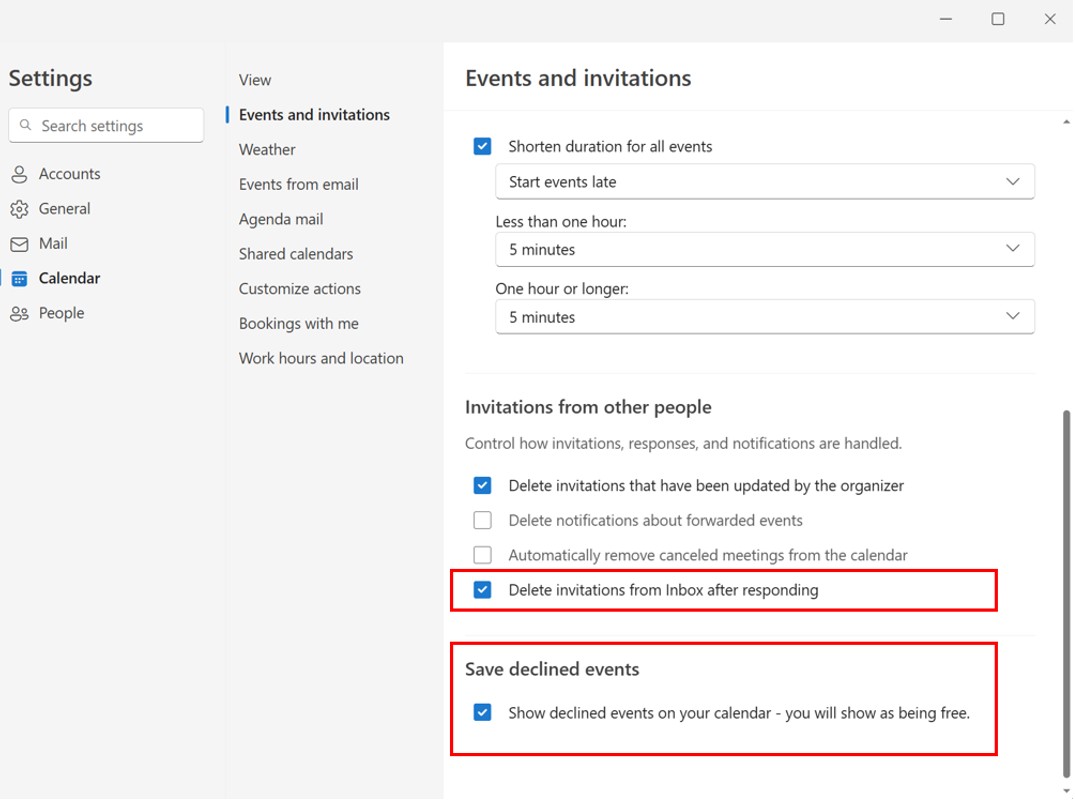
Task: Open Agenda mail settings
Action: [x=280, y=219]
